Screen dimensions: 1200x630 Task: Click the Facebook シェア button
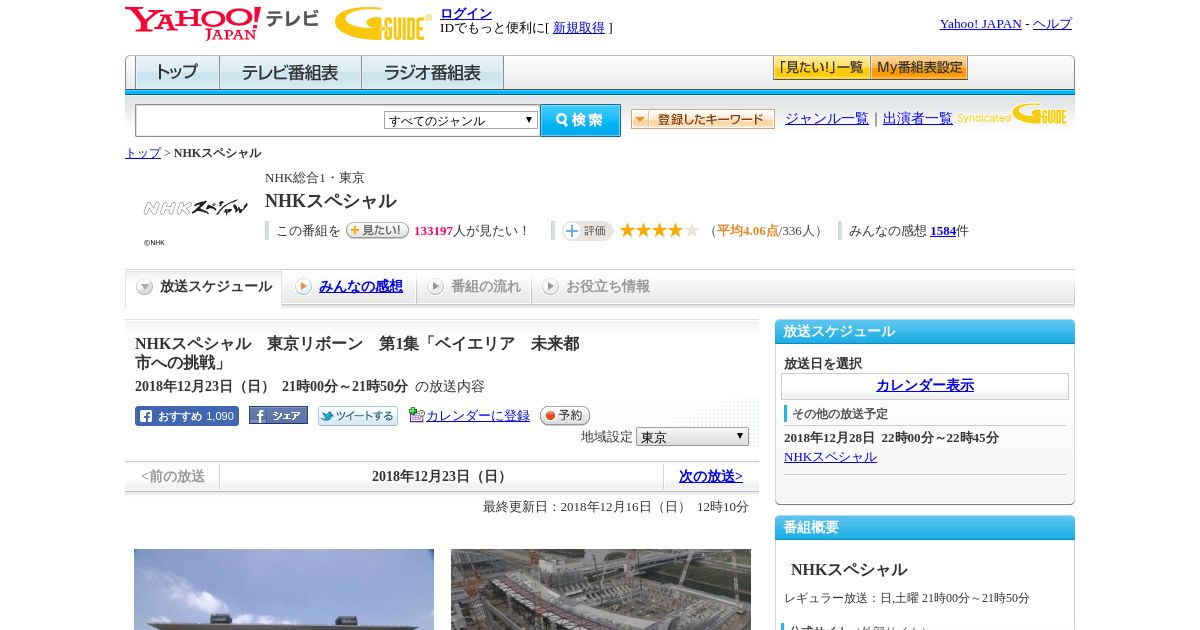coord(278,416)
